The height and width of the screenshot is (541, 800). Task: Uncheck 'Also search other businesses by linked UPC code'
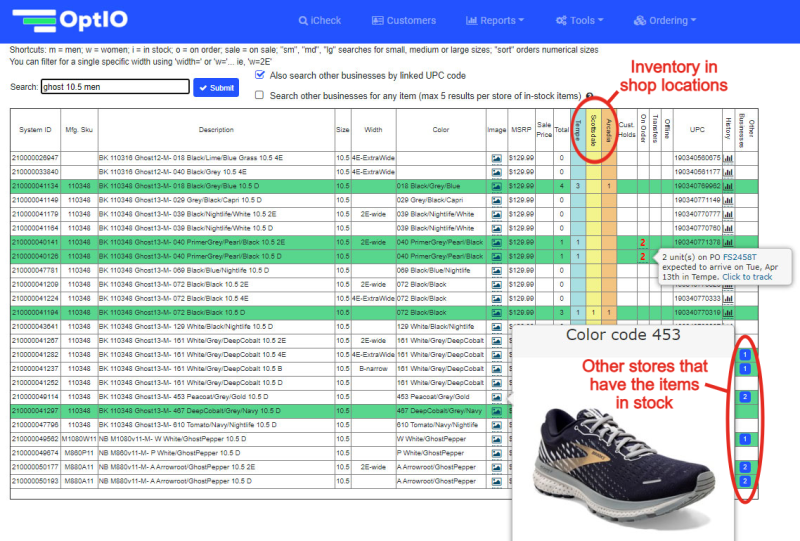click(260, 75)
